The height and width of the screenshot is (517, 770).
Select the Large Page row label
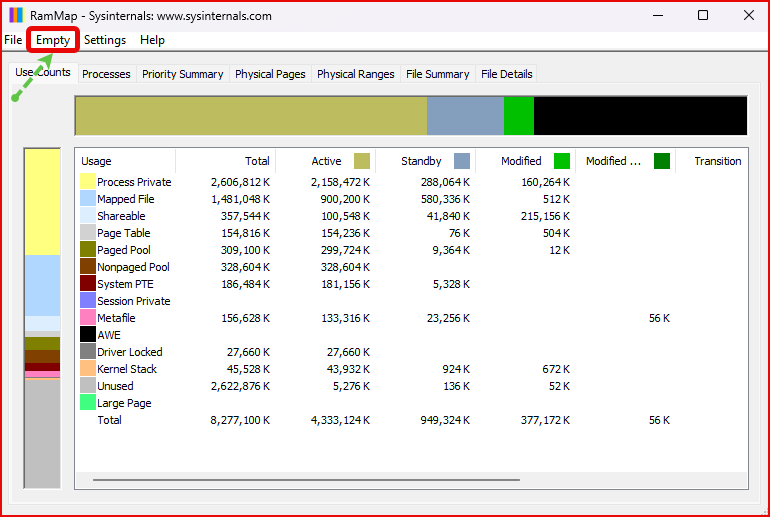[x=124, y=403]
